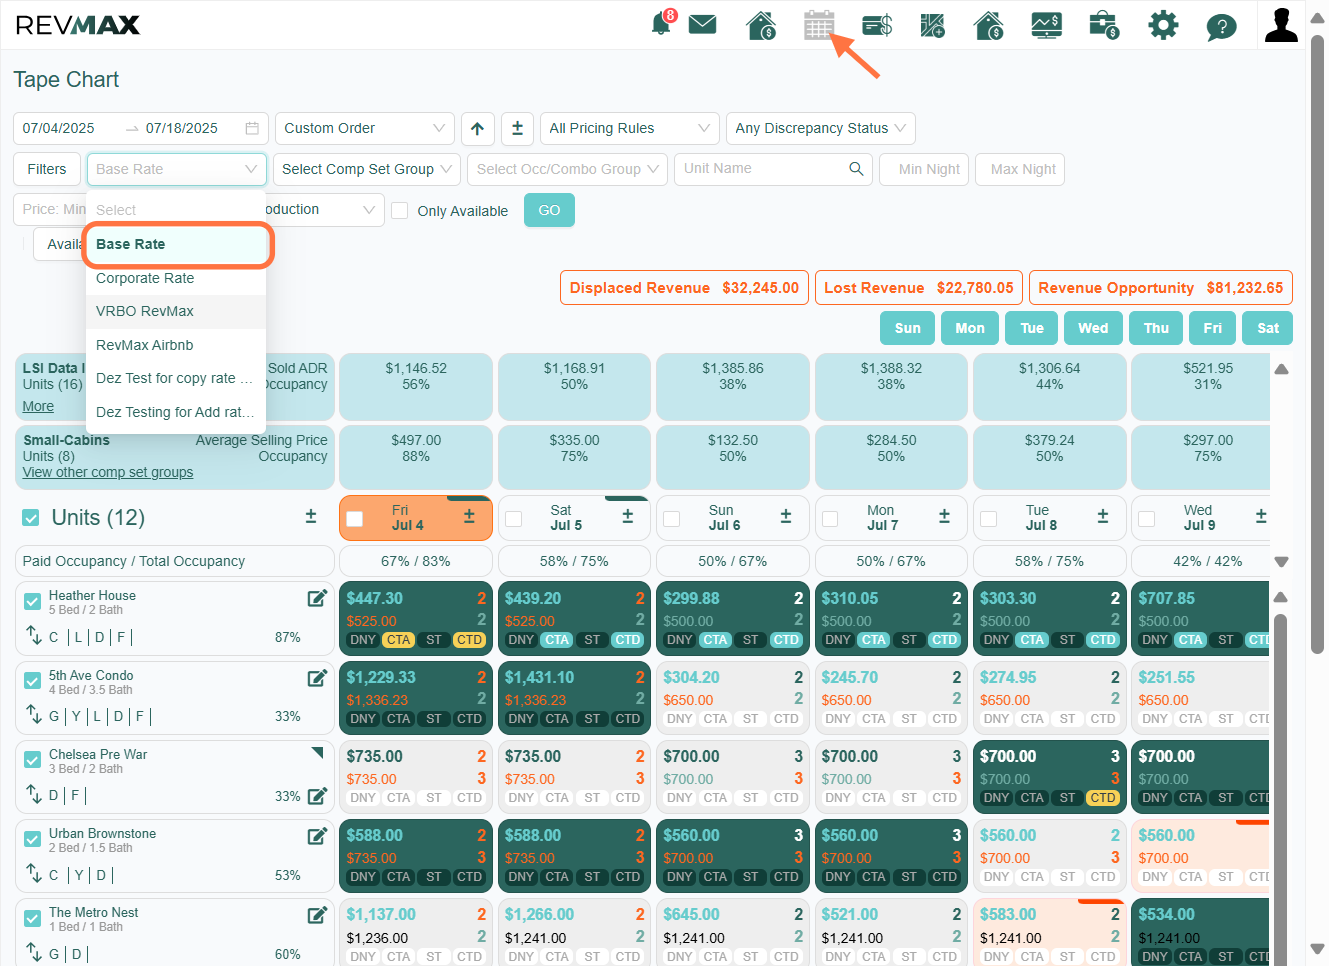Select Dez Test for copy rate option

coord(176,378)
